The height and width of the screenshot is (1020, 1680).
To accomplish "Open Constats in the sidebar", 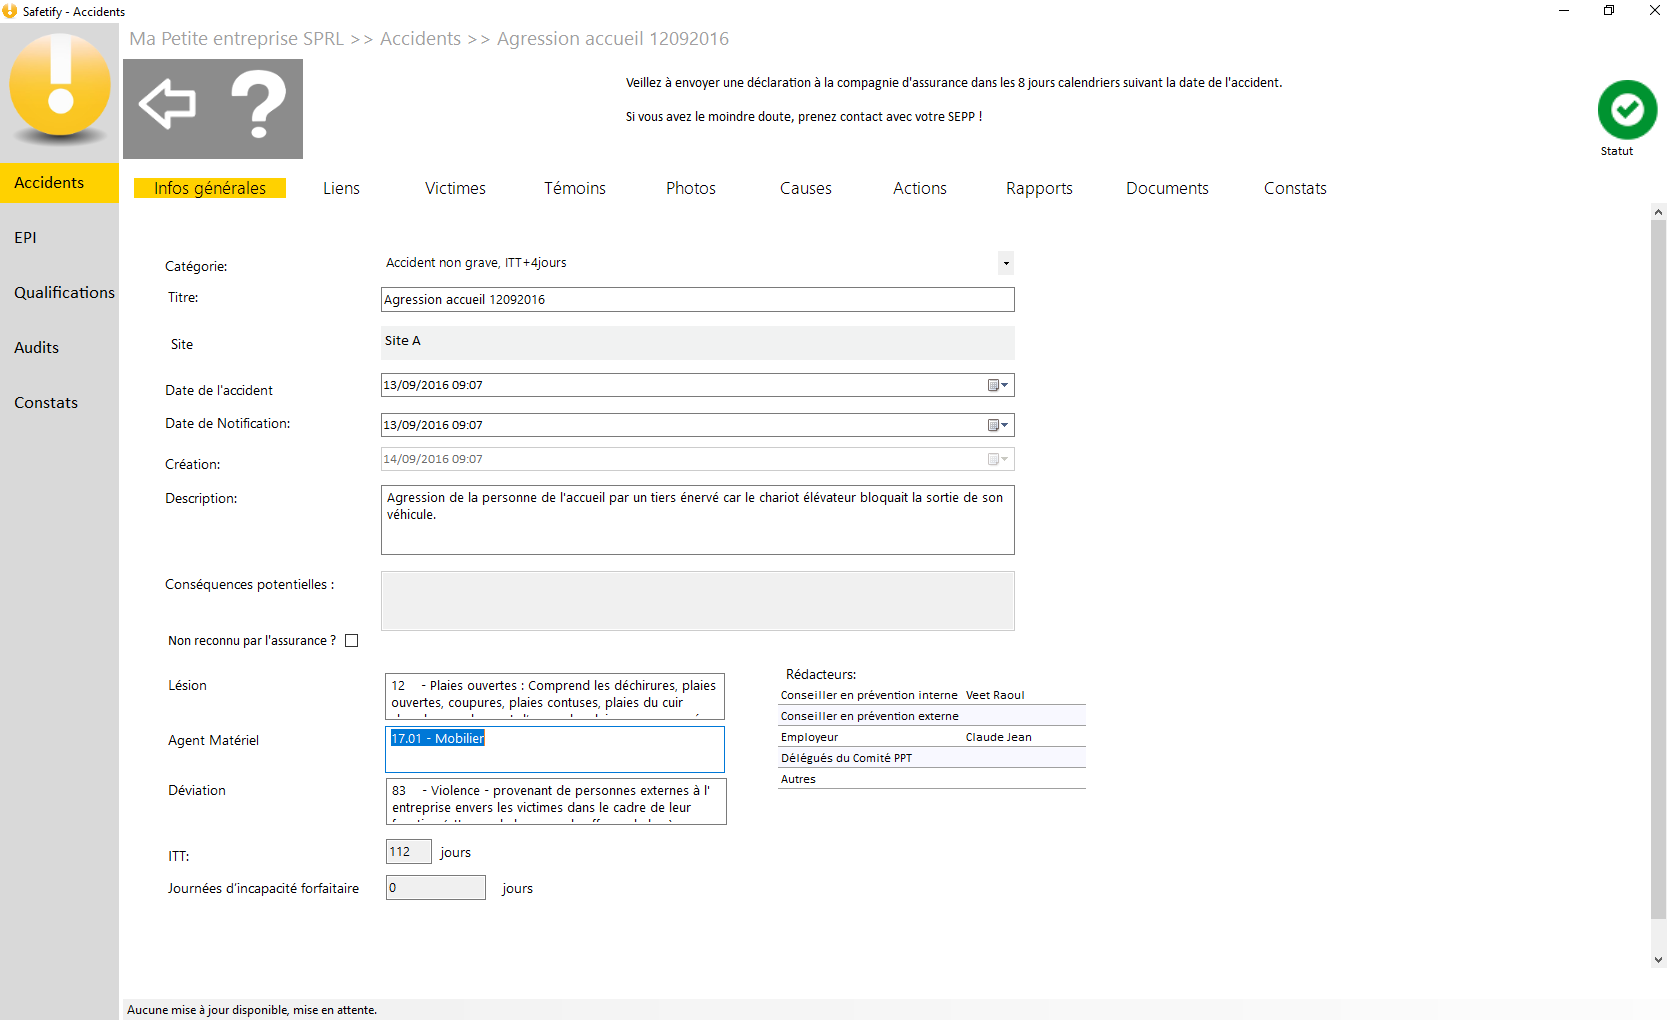I will [x=59, y=403].
